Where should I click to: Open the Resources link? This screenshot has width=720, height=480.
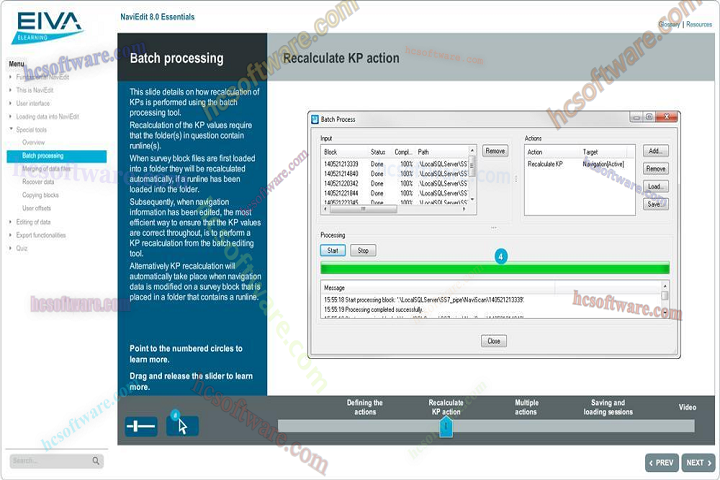[699, 24]
